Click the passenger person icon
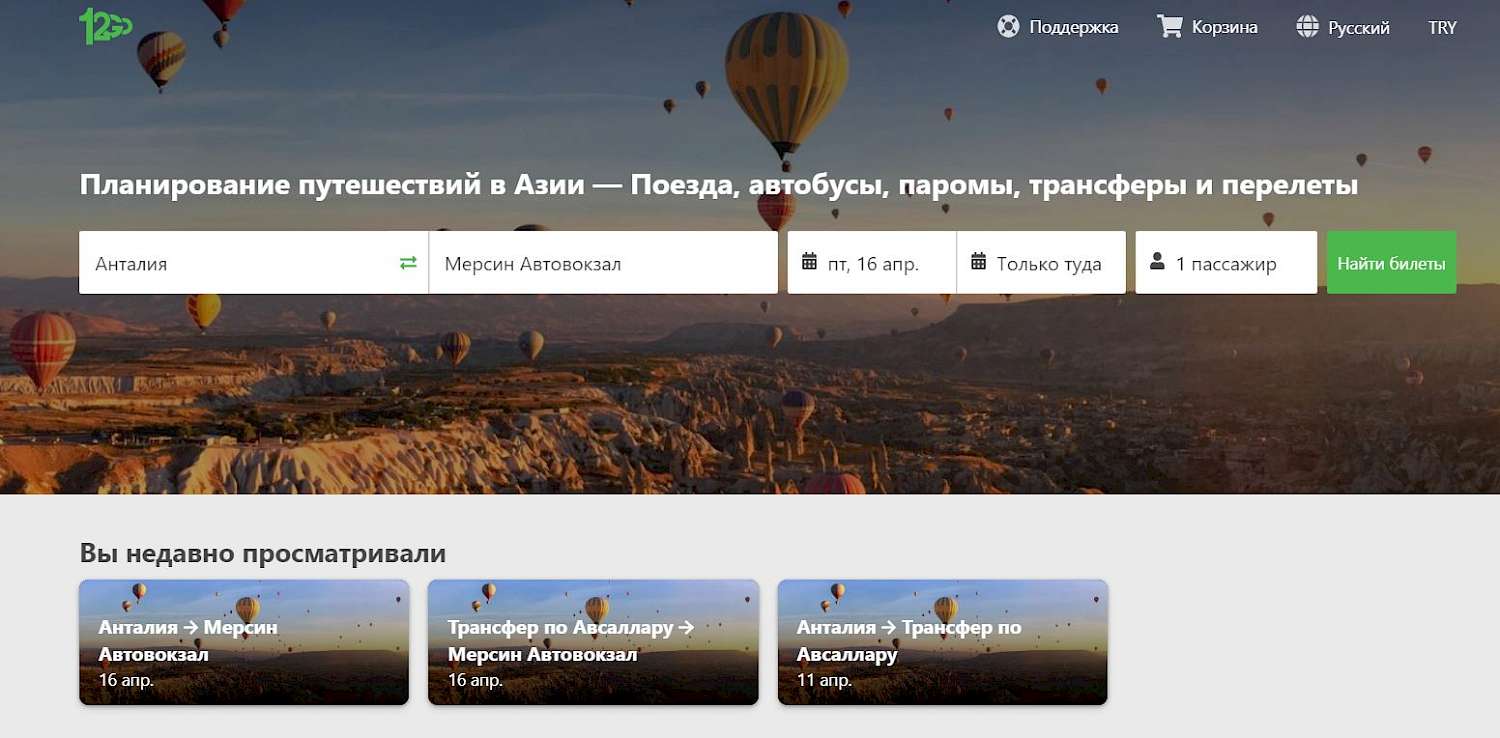 tap(1158, 262)
